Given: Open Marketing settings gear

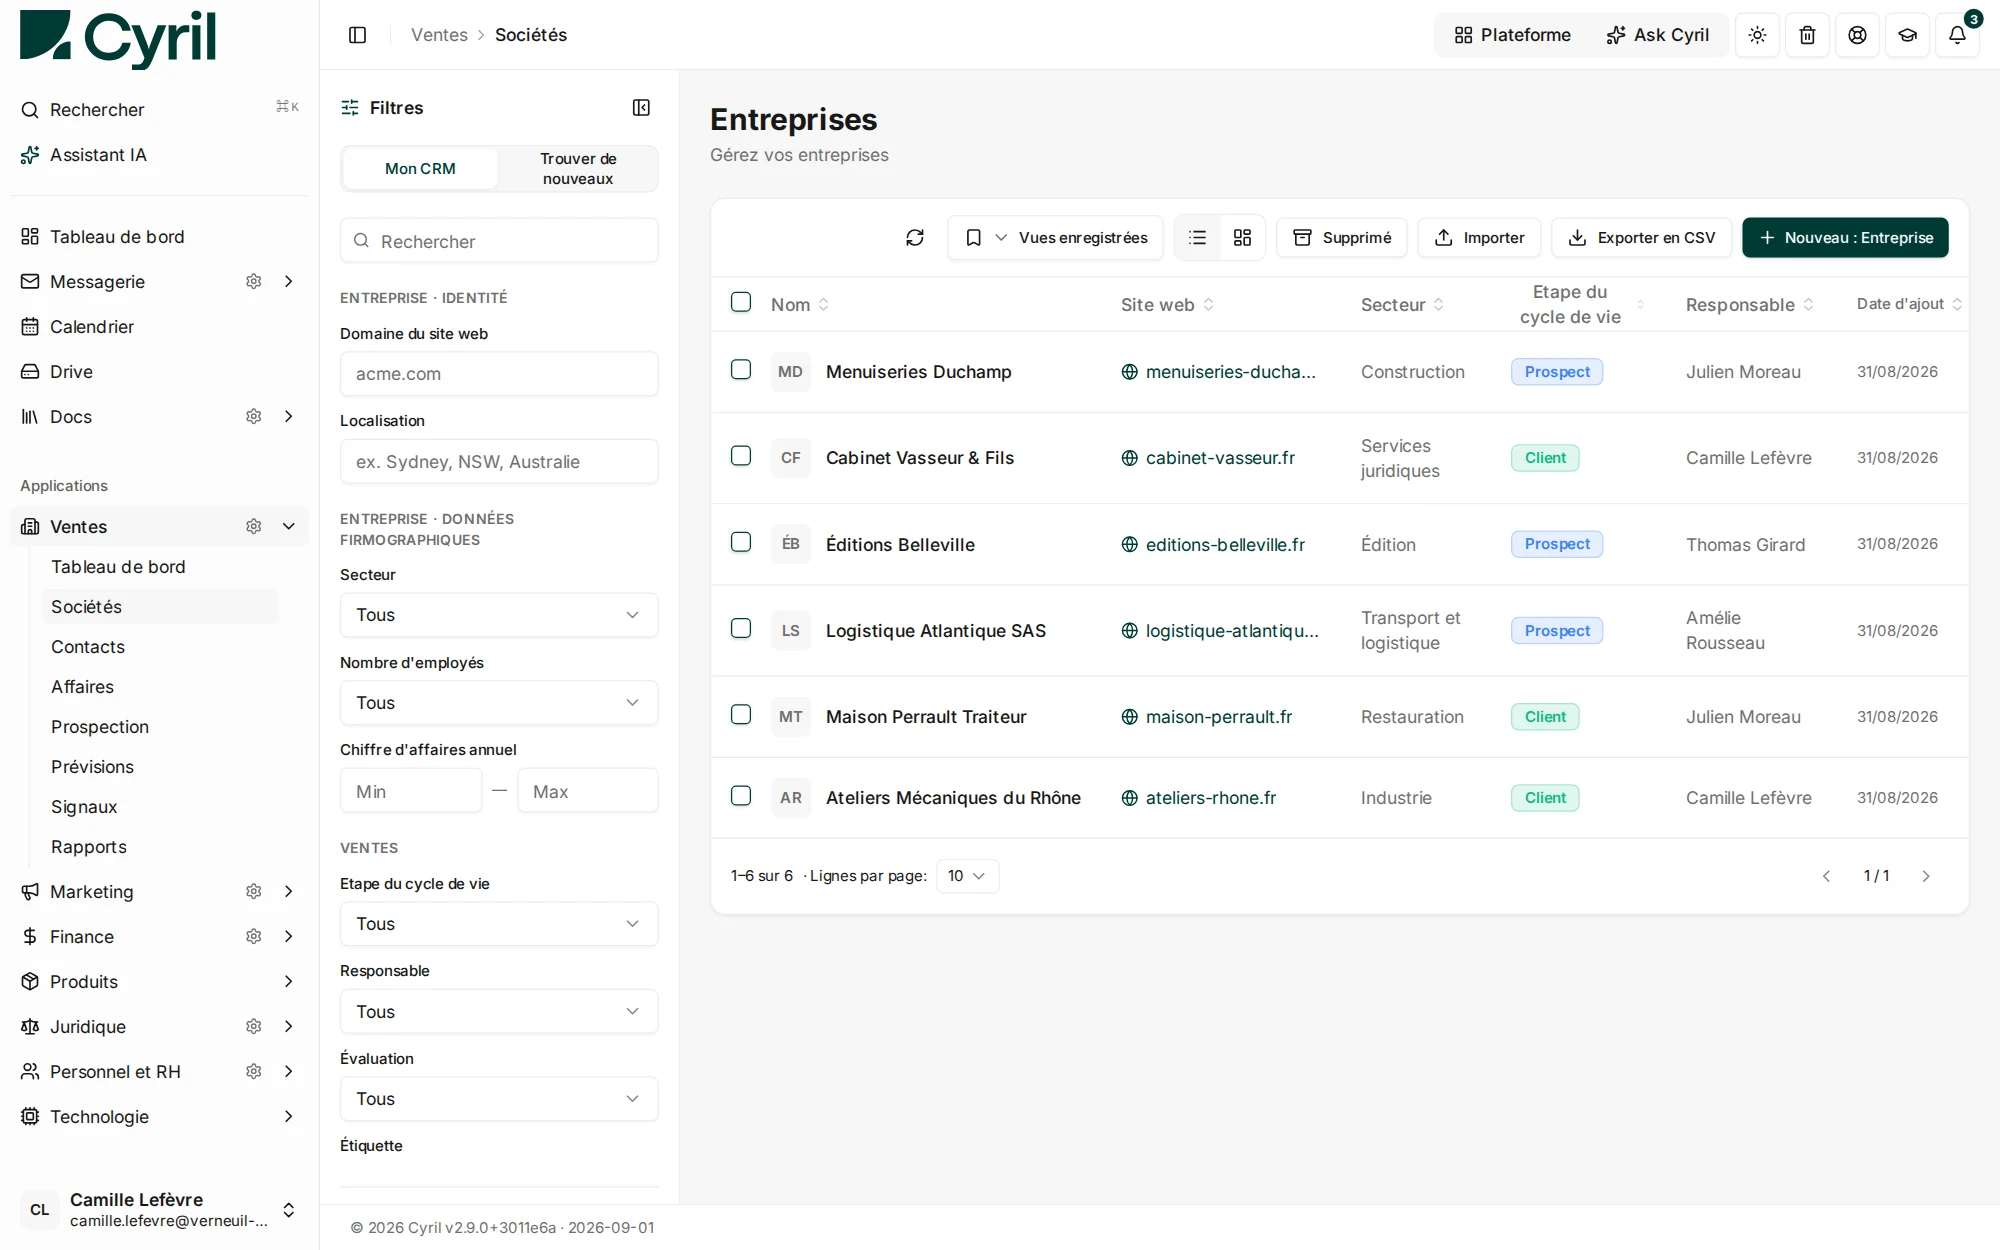Looking at the screenshot, I should point(254,892).
